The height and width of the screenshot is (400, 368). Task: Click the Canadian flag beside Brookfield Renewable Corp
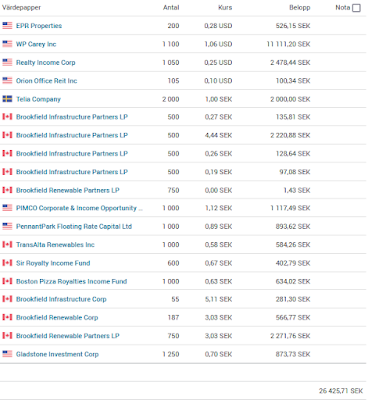point(7,317)
